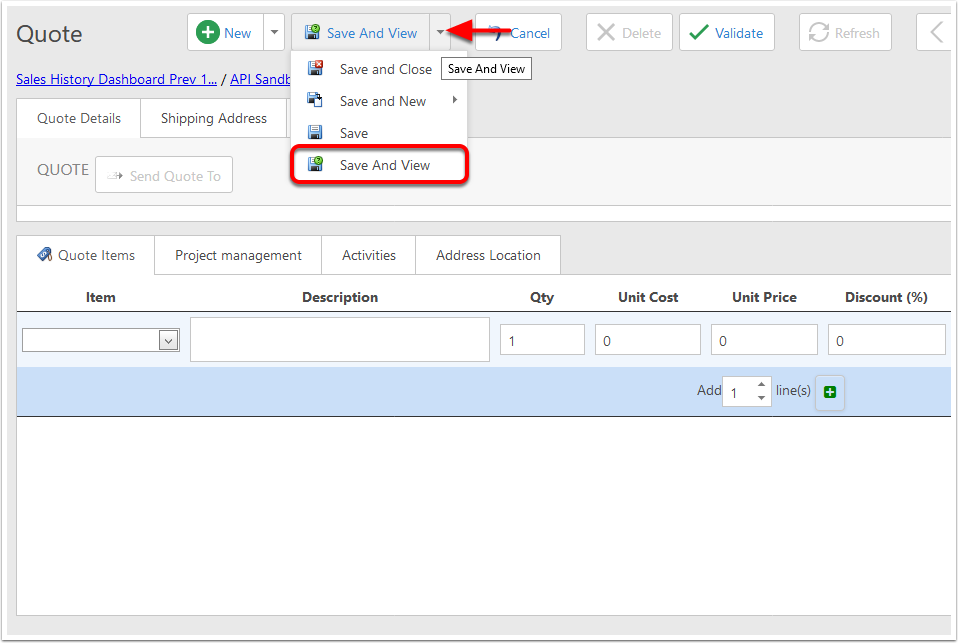Click the Save and New disk icon

(315, 100)
